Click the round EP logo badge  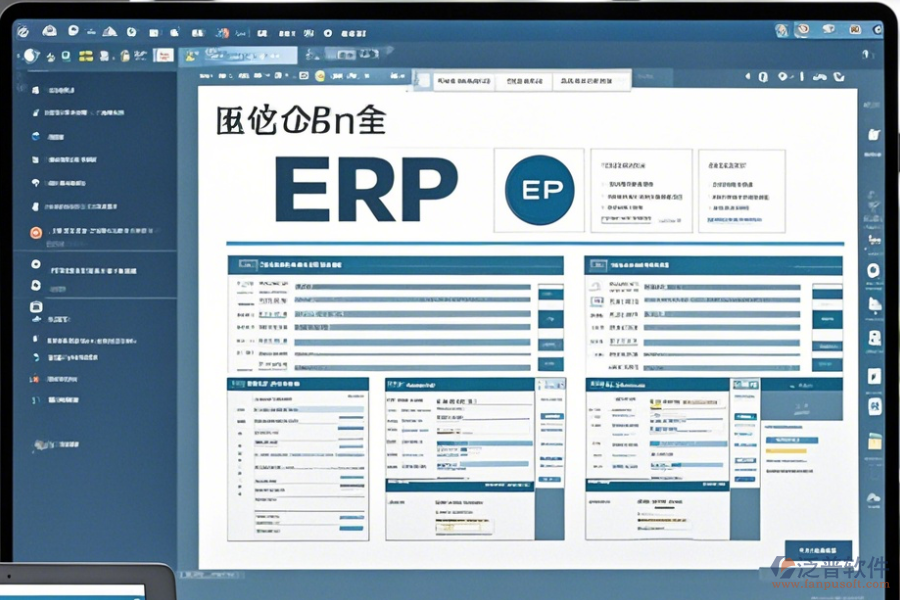click(540, 190)
